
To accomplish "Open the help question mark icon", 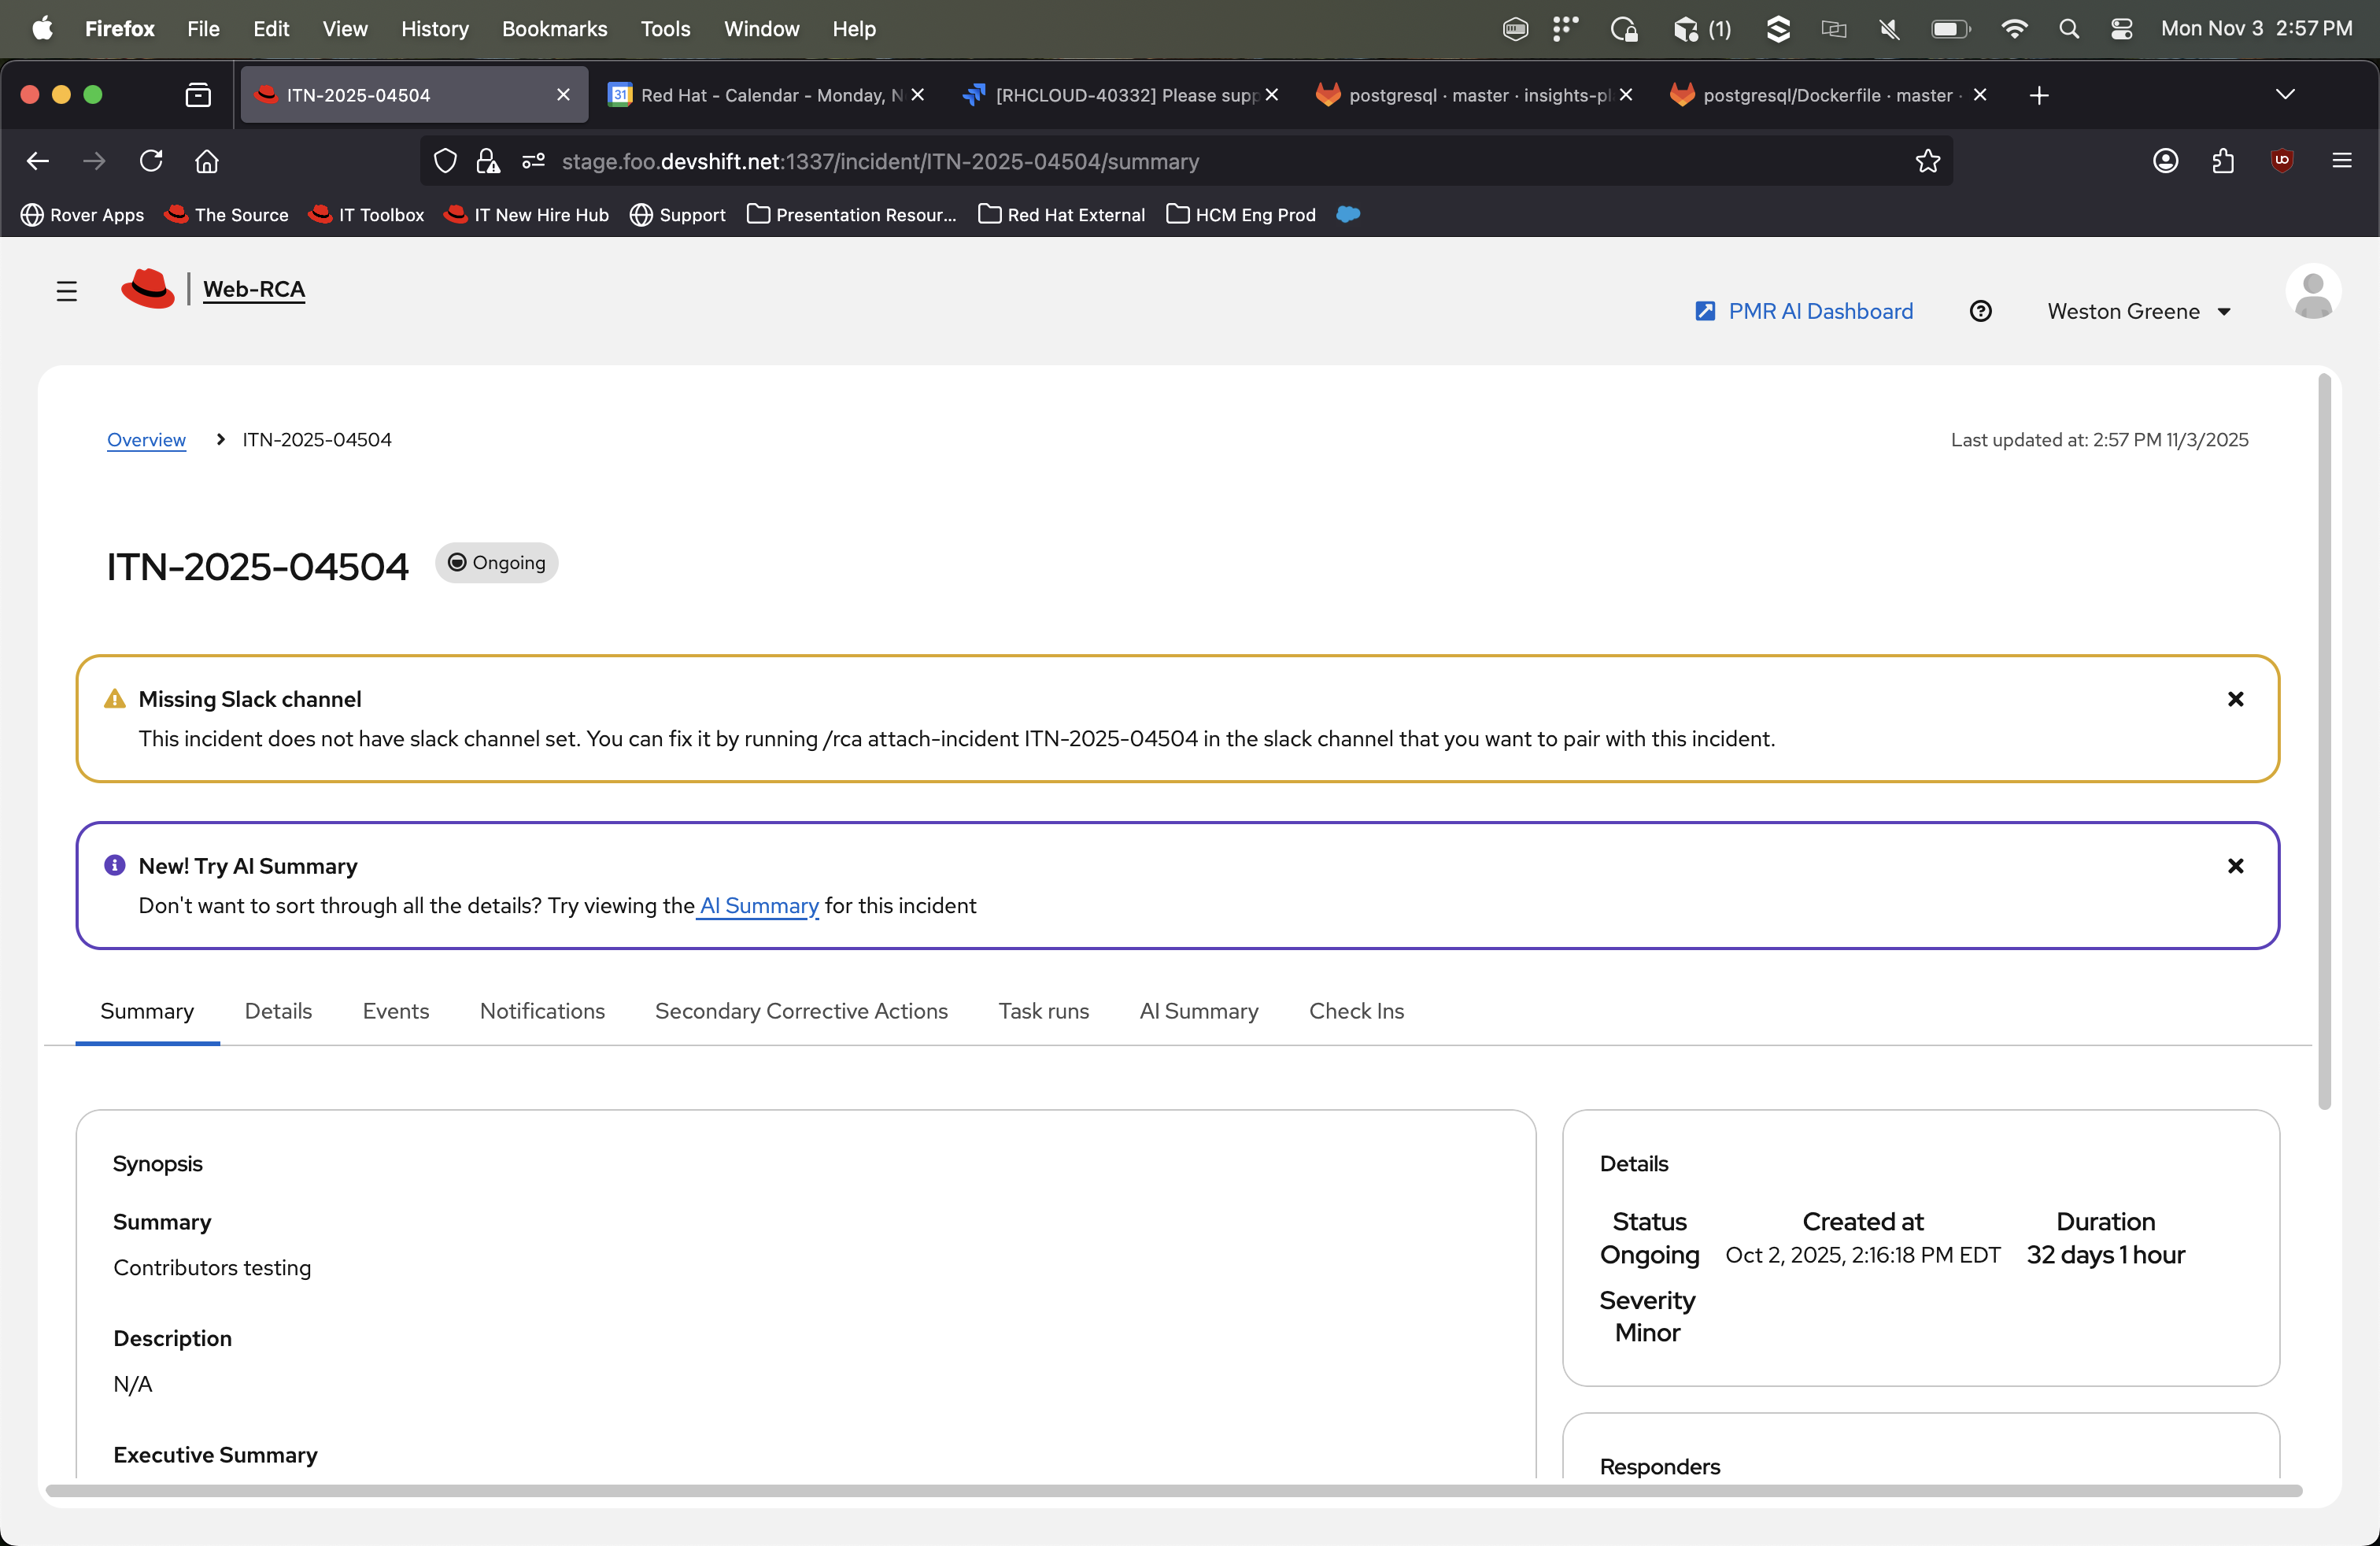I will 1980,311.
